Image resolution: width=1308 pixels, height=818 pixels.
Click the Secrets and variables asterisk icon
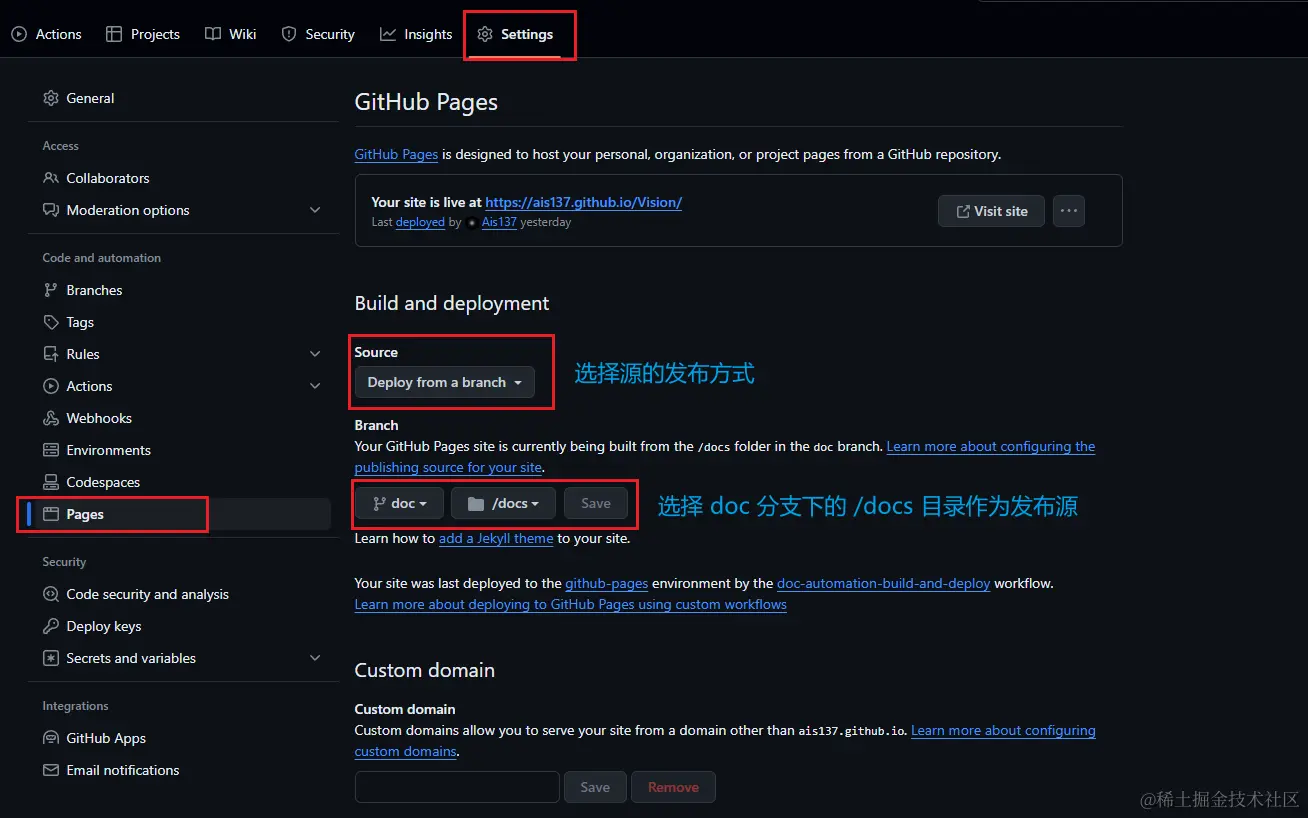51,658
